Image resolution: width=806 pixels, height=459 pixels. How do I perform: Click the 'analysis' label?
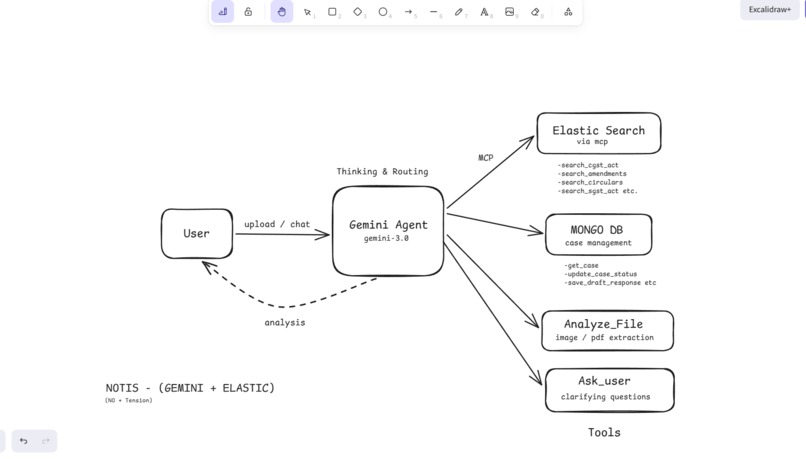point(285,323)
